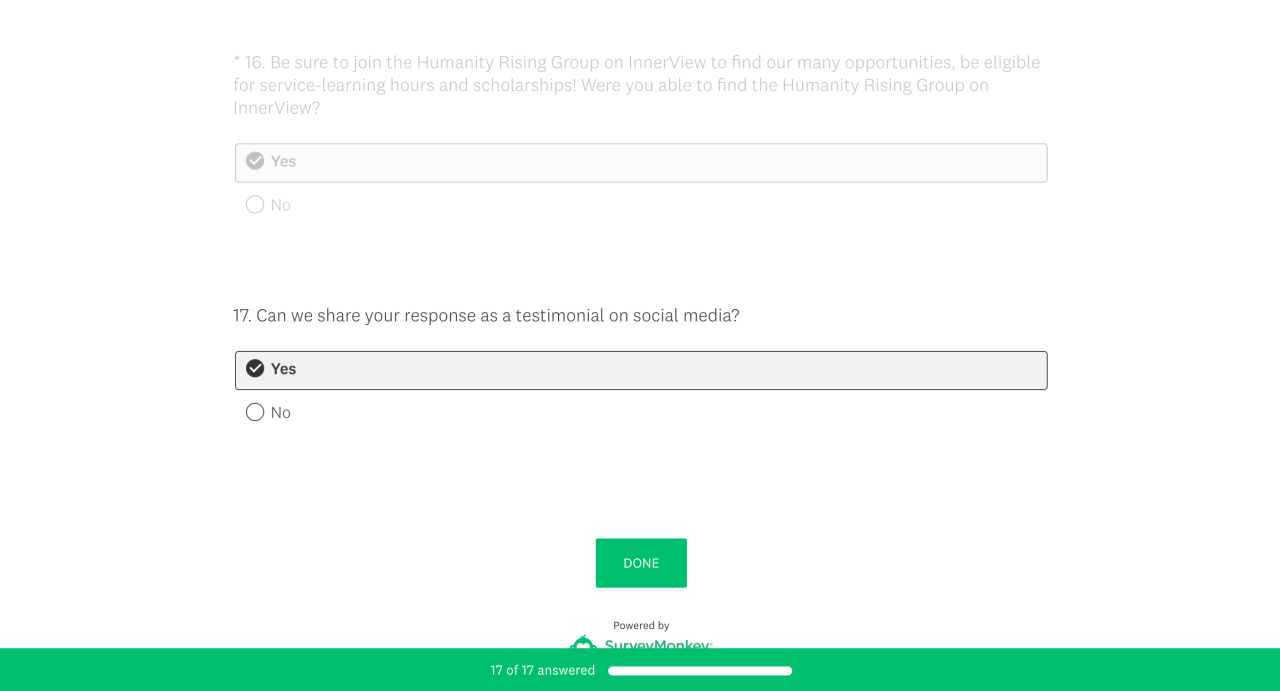Click the required asterisk before question 16

point(237,62)
